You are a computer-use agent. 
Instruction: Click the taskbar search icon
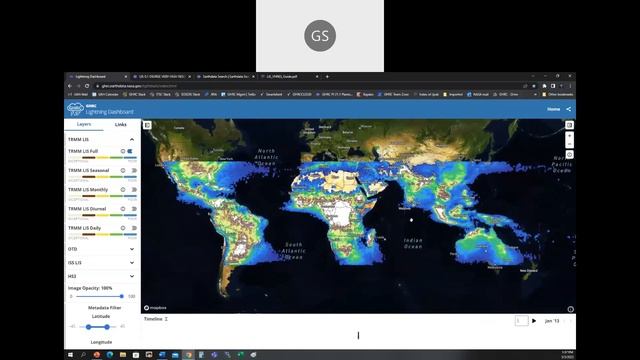(83, 355)
